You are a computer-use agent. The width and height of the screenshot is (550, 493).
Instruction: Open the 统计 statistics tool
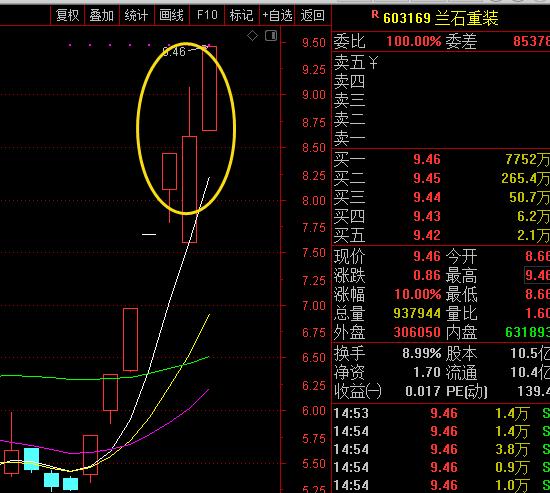tap(136, 15)
